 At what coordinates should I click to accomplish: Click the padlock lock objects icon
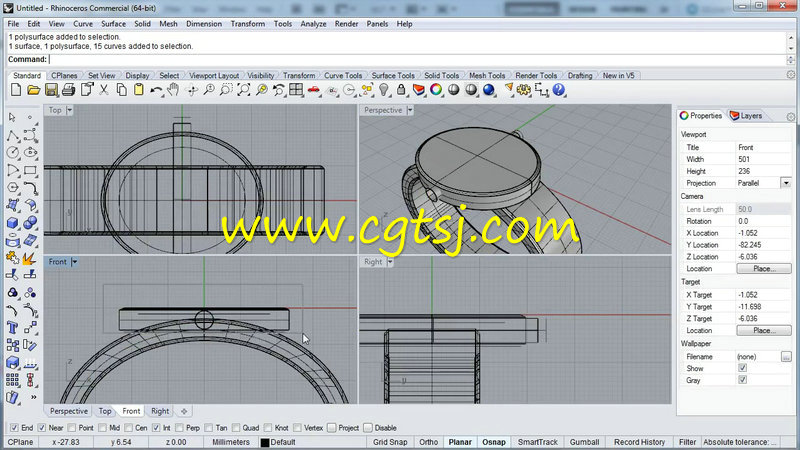pos(402,90)
